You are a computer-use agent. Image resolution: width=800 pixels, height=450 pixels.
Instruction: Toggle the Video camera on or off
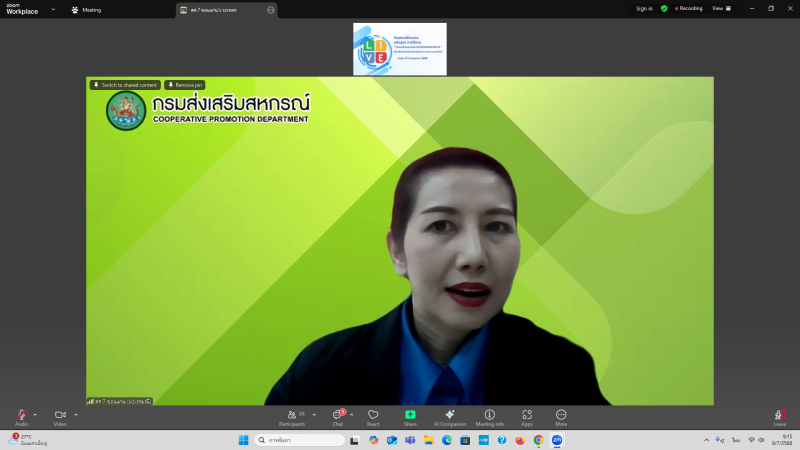click(60, 415)
